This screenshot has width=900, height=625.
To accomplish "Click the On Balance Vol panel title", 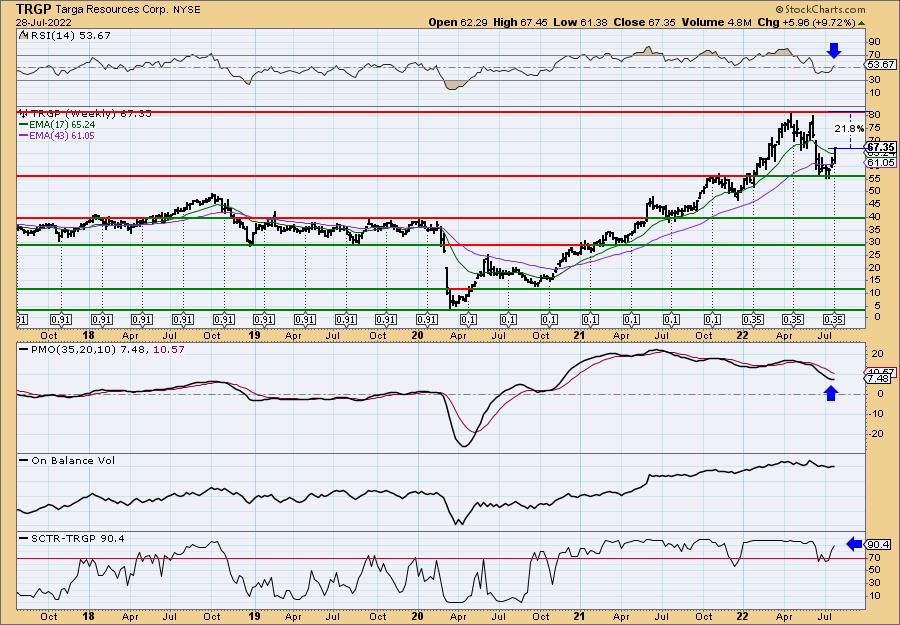I will 73,460.
